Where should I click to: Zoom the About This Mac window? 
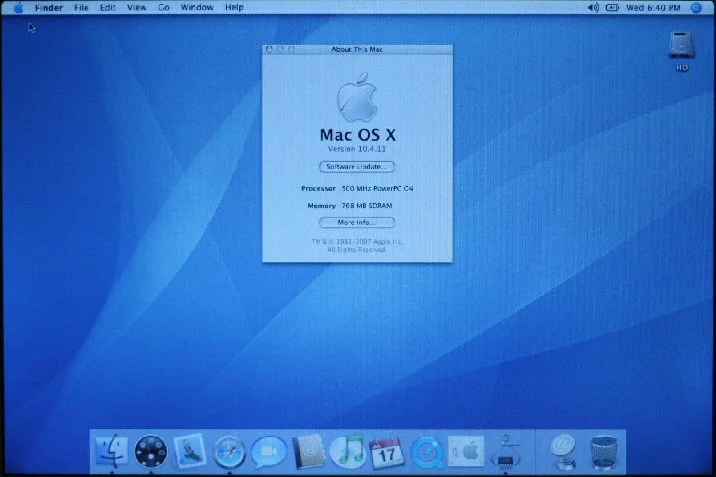pyautogui.click(x=292, y=49)
